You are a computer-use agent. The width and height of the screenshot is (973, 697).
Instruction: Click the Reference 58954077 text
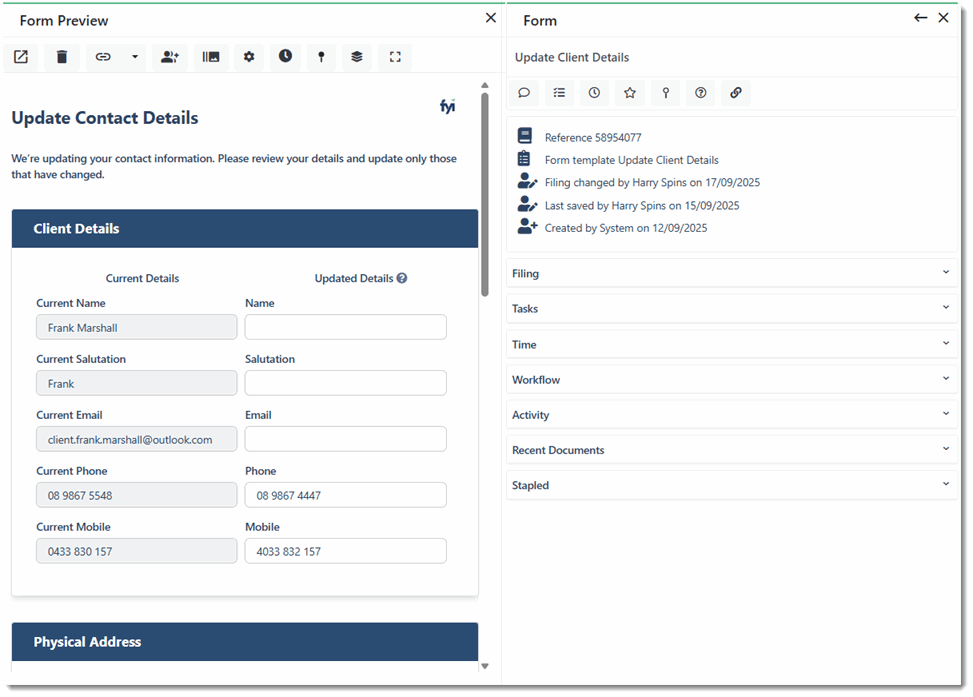pyautogui.click(x=593, y=138)
